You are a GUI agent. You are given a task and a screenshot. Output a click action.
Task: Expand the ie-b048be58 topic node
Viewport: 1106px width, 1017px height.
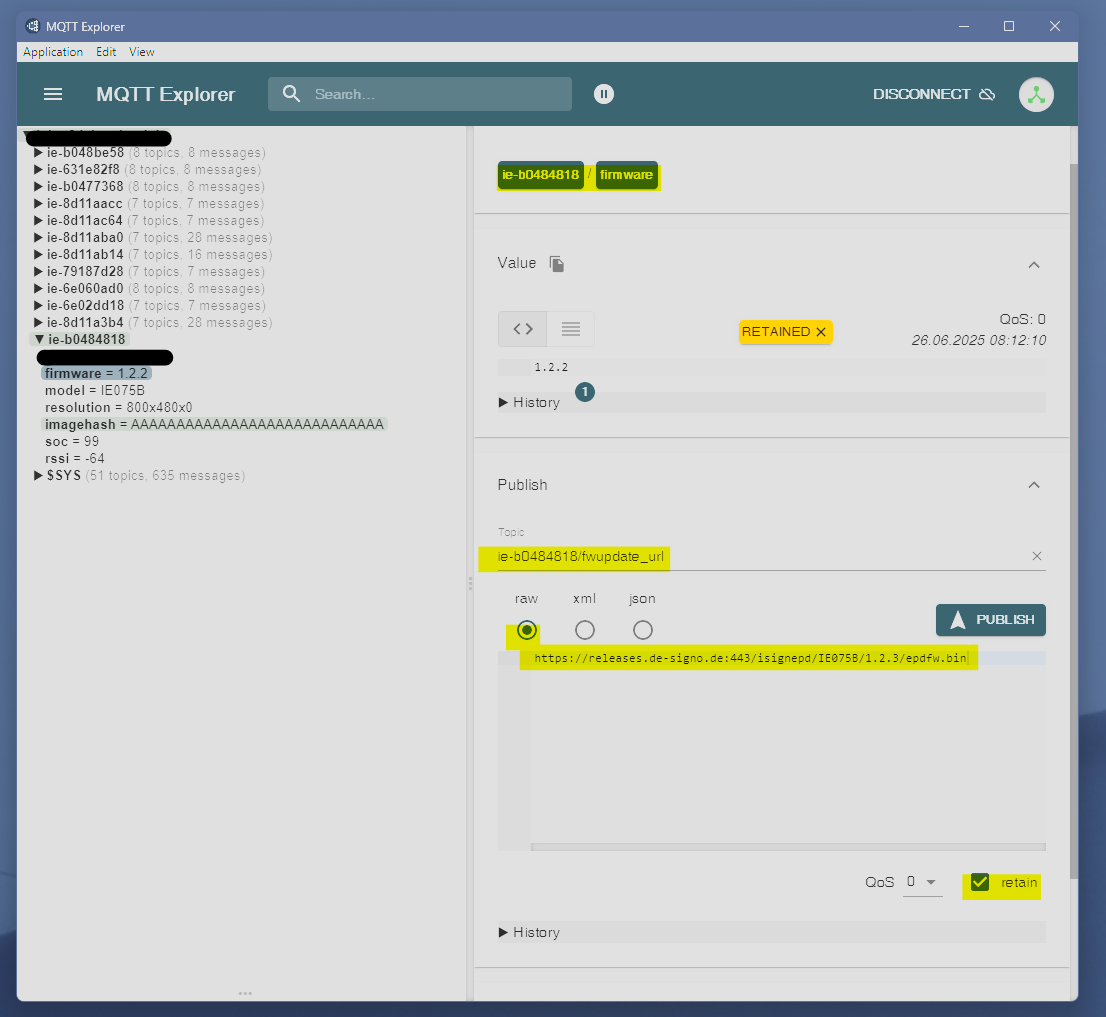pyautogui.click(x=38, y=152)
